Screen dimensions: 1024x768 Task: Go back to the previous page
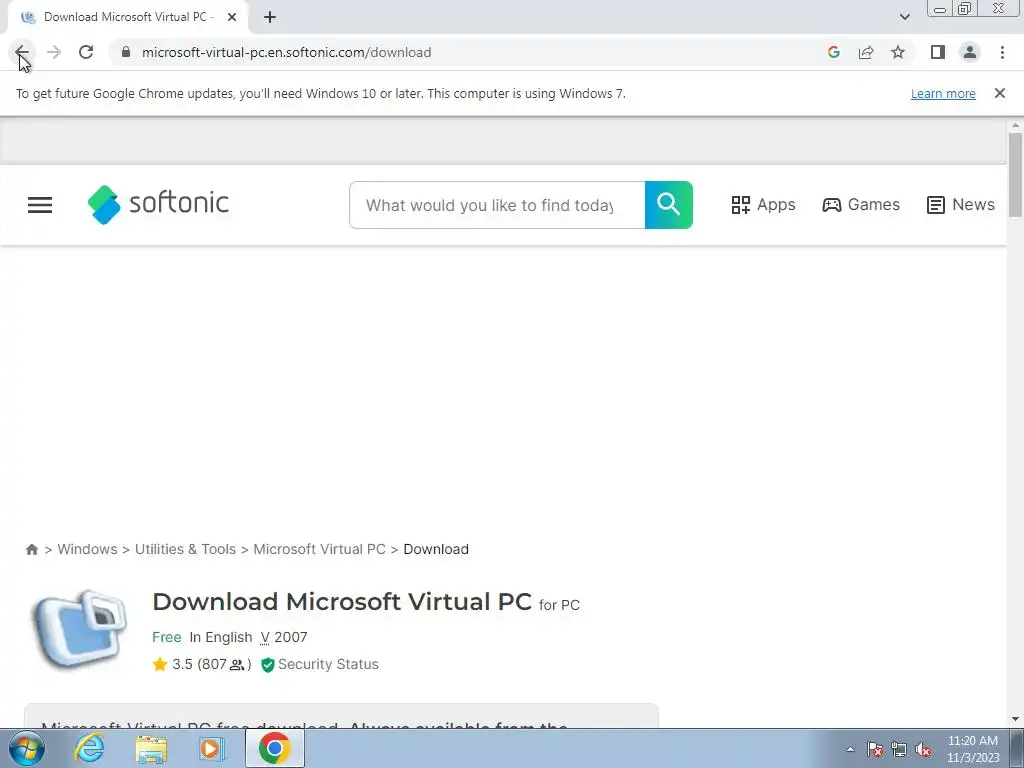click(x=22, y=52)
